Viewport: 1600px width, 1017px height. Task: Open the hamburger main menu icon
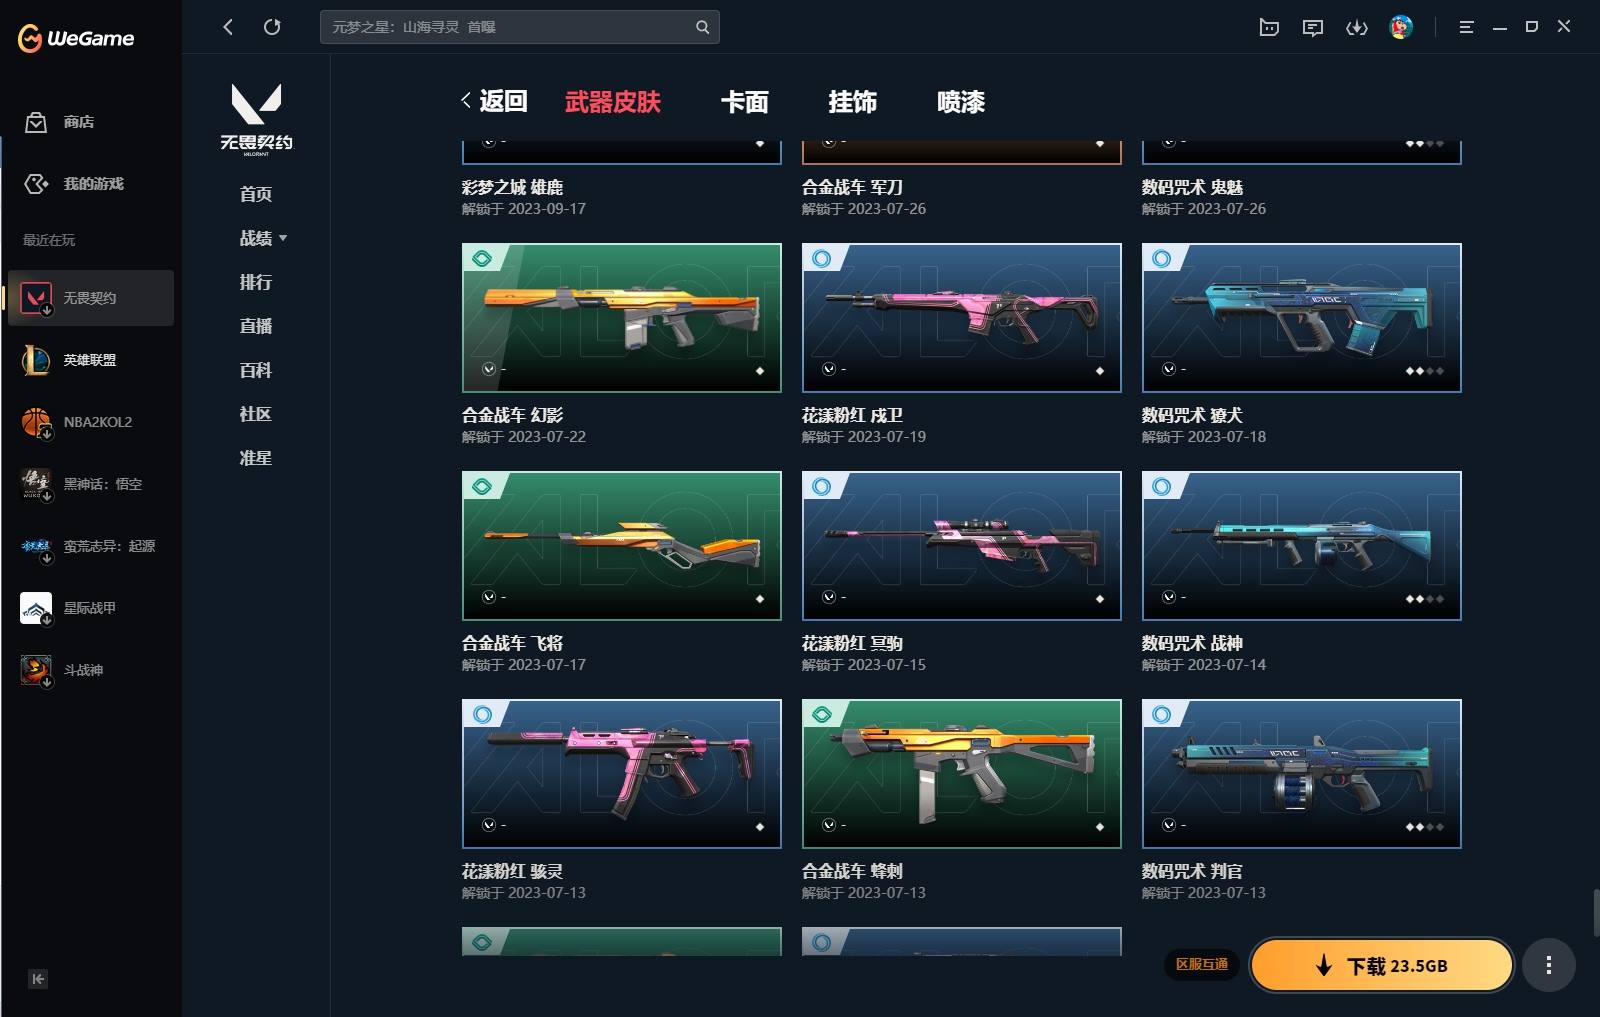[x=1466, y=27]
